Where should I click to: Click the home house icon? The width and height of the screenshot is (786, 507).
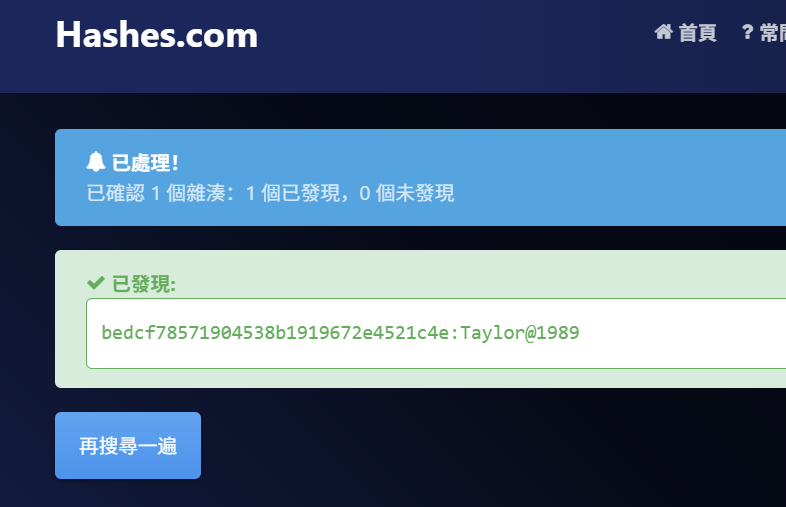663,32
